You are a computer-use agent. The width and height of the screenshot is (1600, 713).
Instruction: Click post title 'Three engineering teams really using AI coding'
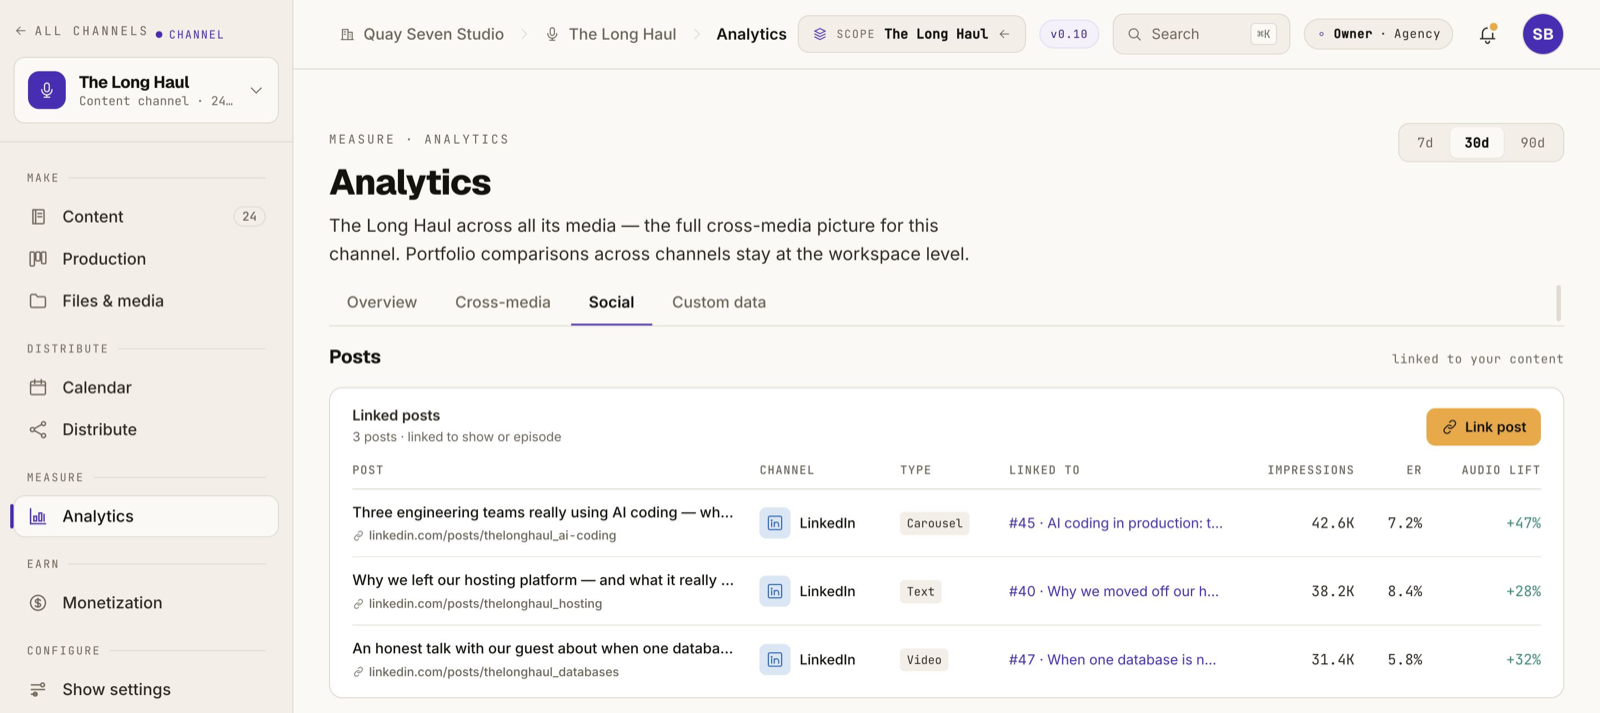(x=543, y=512)
